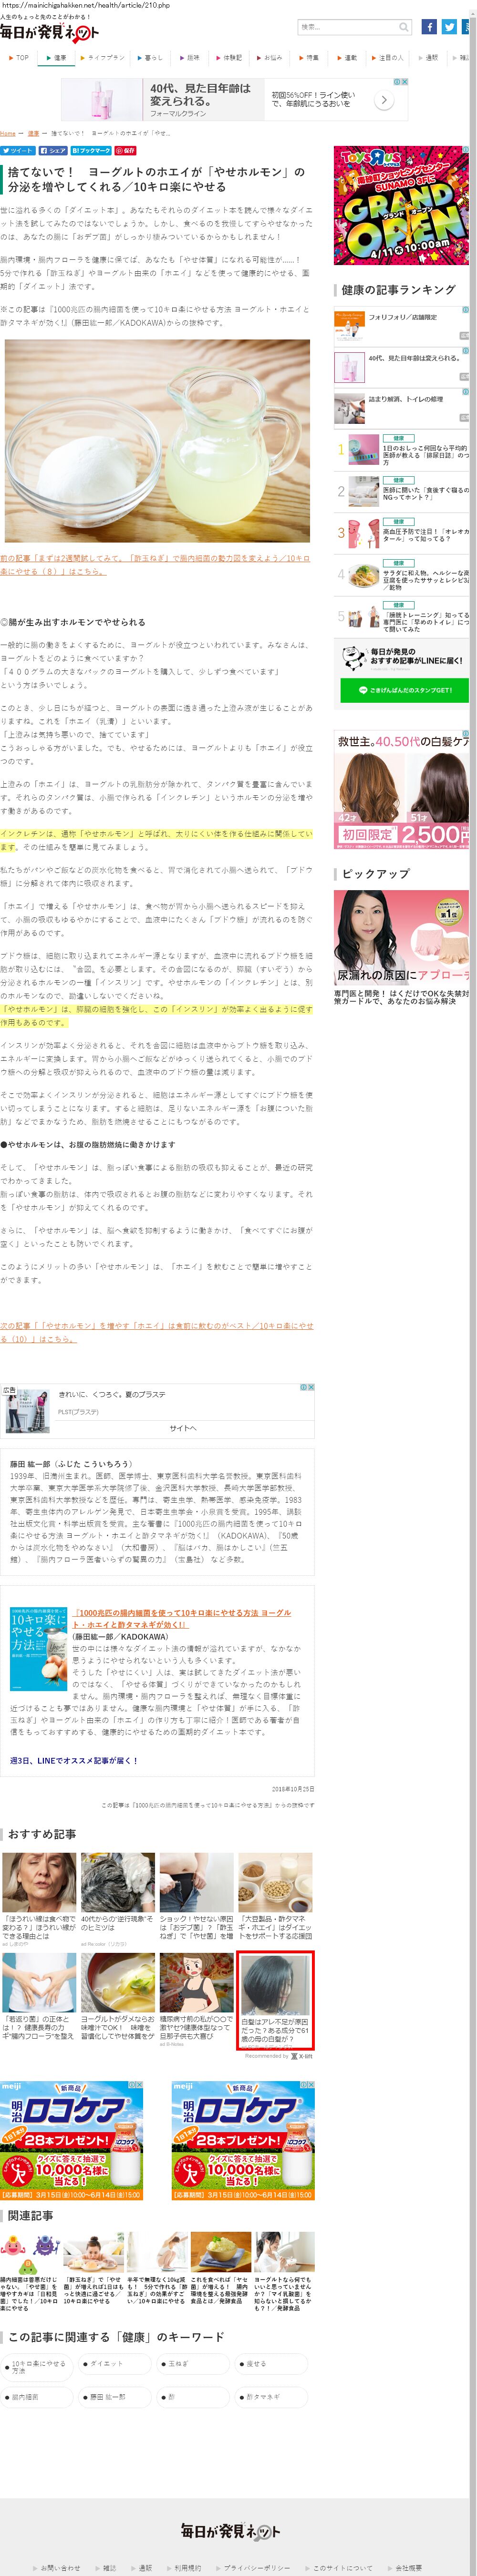Open the 健康 navigation tab
The height and width of the screenshot is (2576, 477).
pyautogui.click(x=56, y=58)
